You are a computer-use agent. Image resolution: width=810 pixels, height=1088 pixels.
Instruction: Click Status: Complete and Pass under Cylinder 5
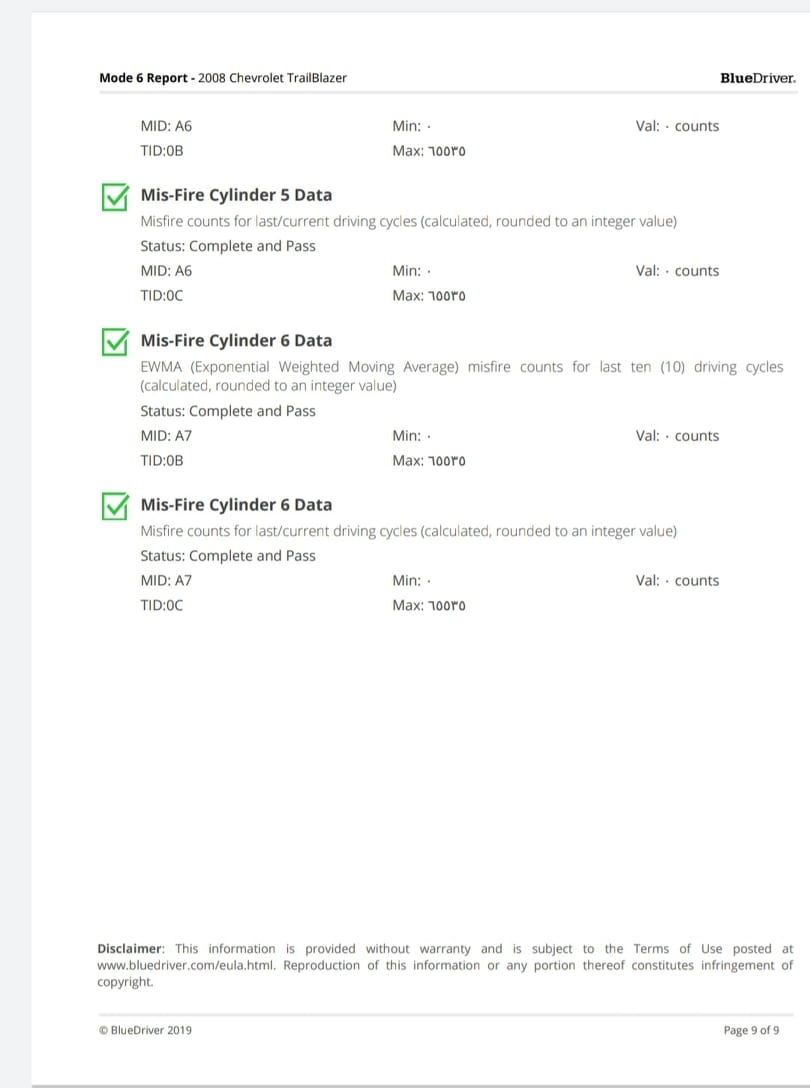click(x=227, y=246)
